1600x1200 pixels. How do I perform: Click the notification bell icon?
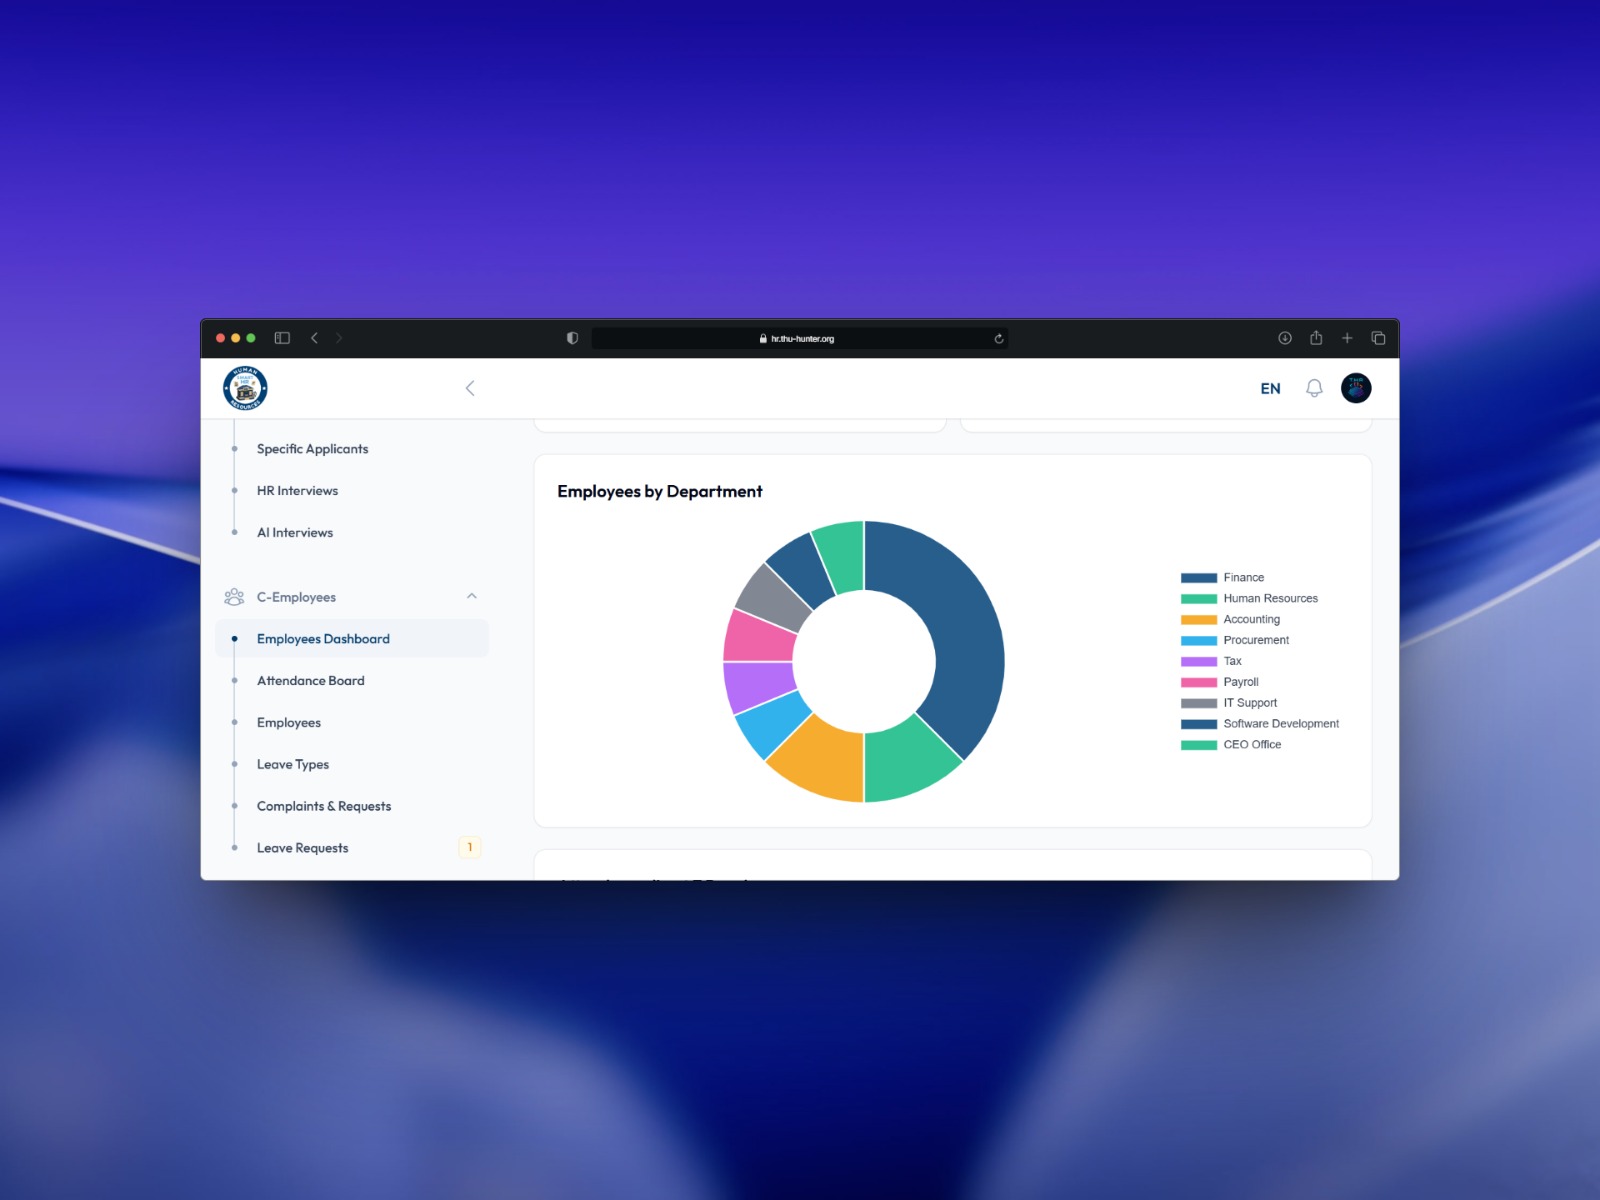(x=1314, y=388)
